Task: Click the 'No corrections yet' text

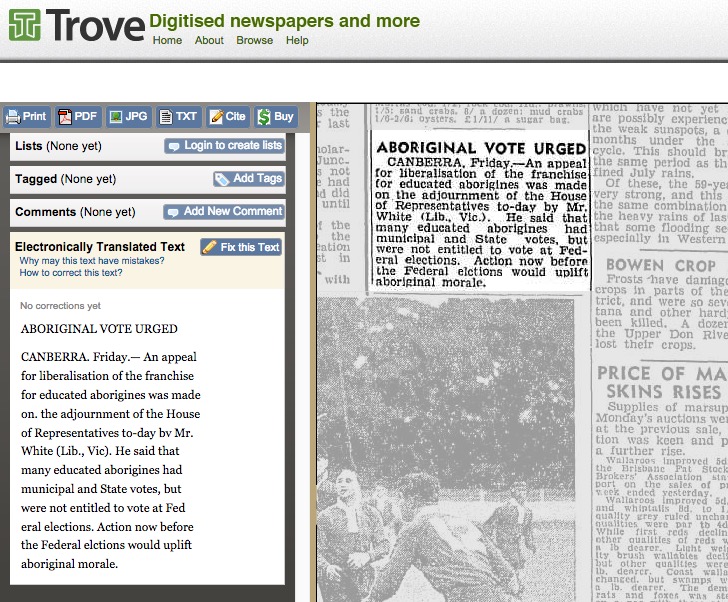Action: click(x=60, y=306)
